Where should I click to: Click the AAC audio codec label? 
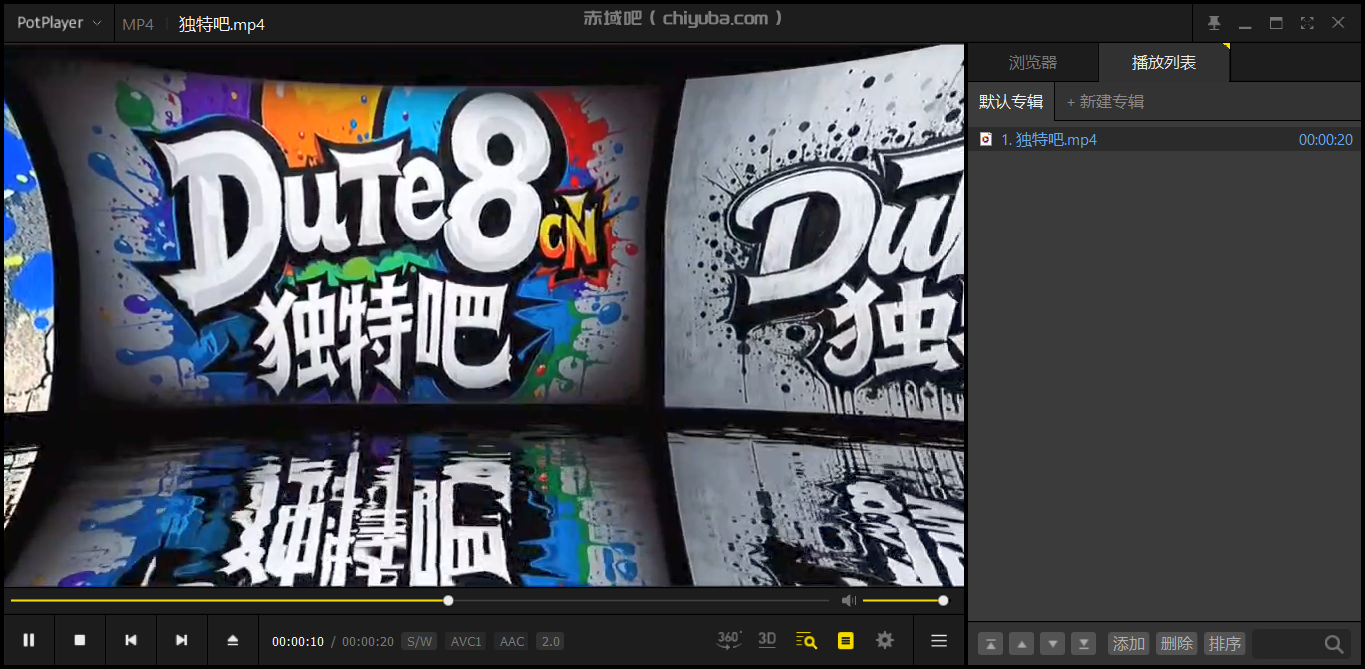pyautogui.click(x=512, y=641)
